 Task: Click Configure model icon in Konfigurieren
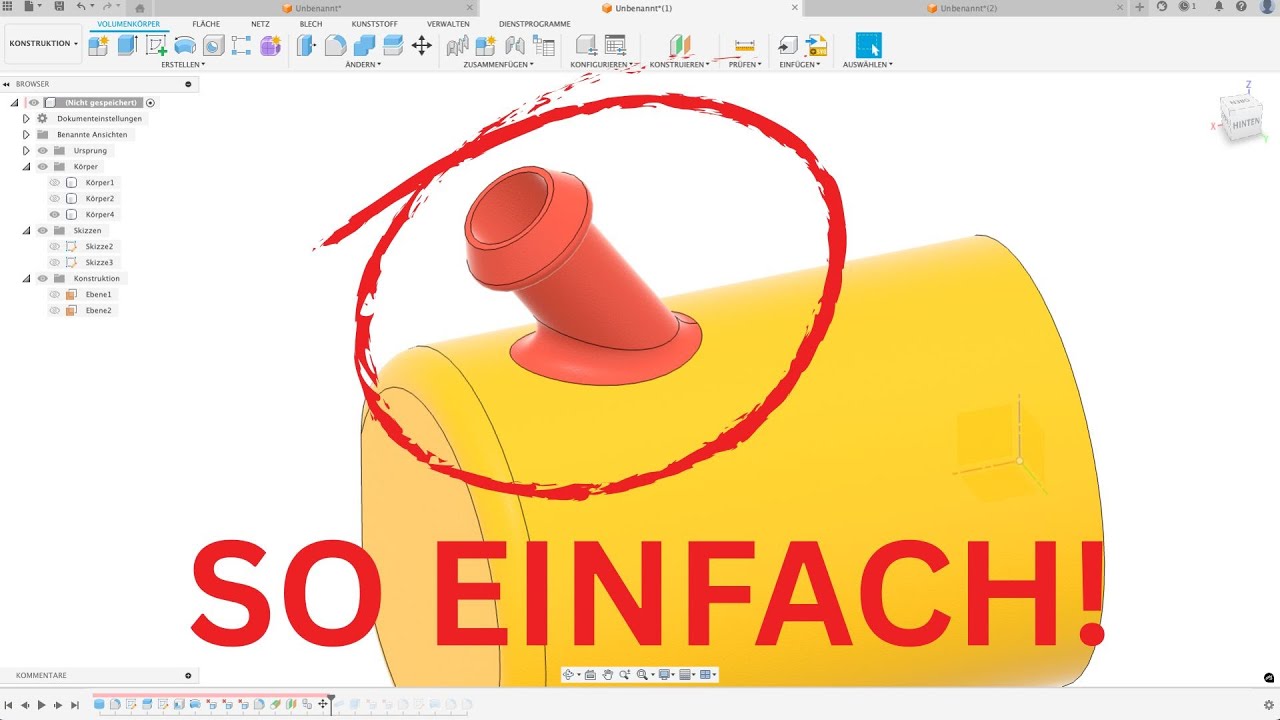(587, 45)
